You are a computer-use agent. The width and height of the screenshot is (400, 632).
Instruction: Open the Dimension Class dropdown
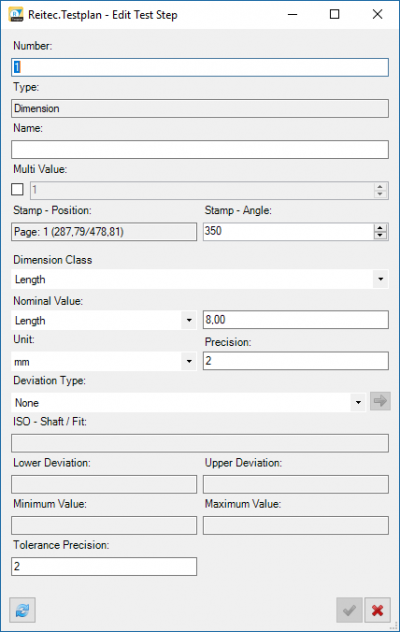pos(200,279)
